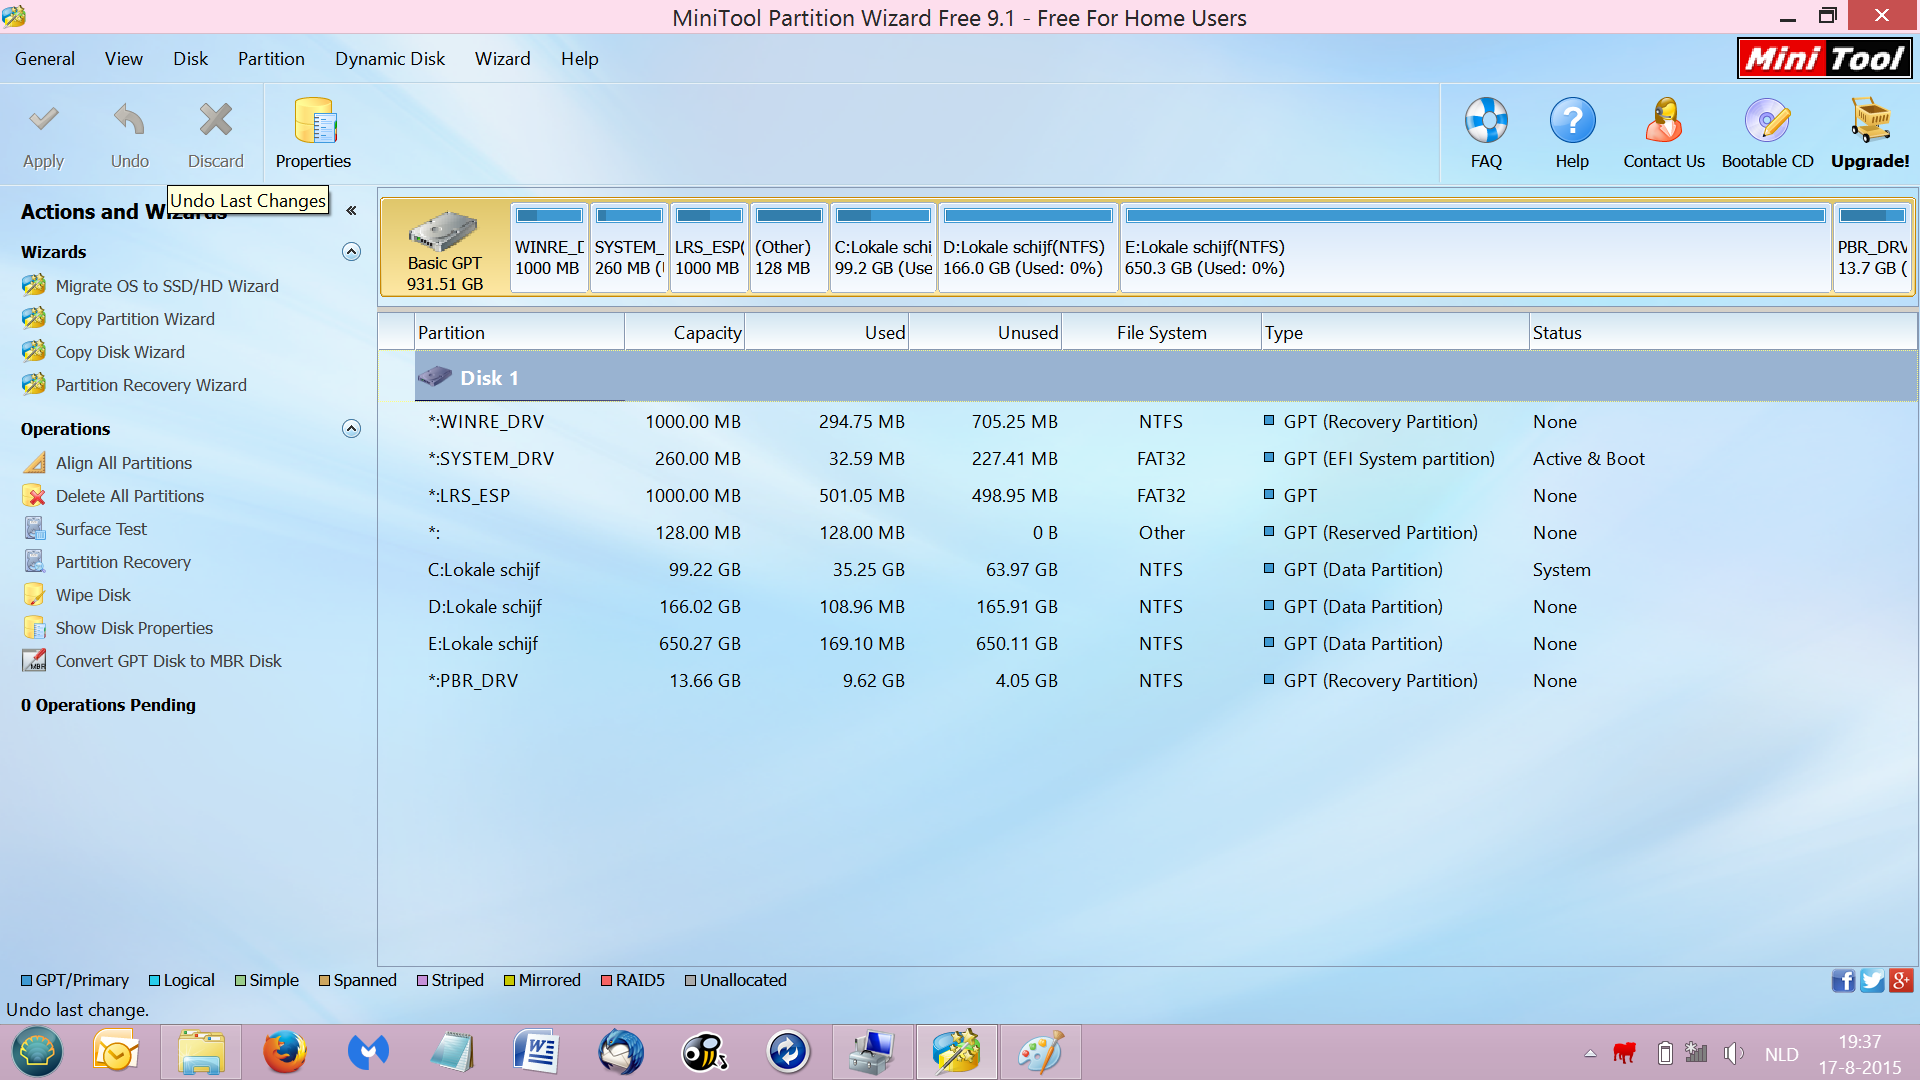This screenshot has height=1080, width=1920.
Task: Select the Basic GPT disk icon
Action: pyautogui.click(x=444, y=230)
